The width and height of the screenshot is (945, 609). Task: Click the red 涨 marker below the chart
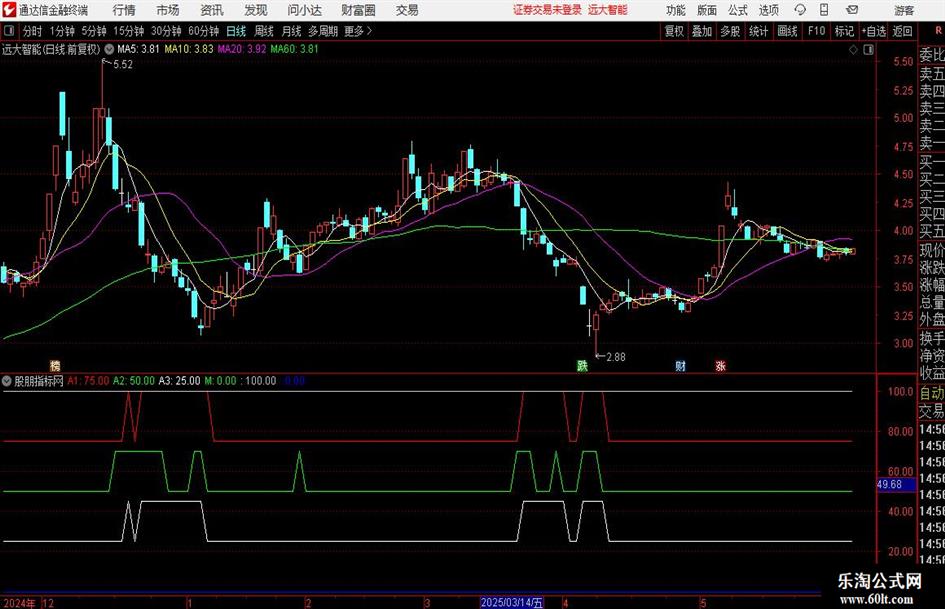click(x=720, y=365)
